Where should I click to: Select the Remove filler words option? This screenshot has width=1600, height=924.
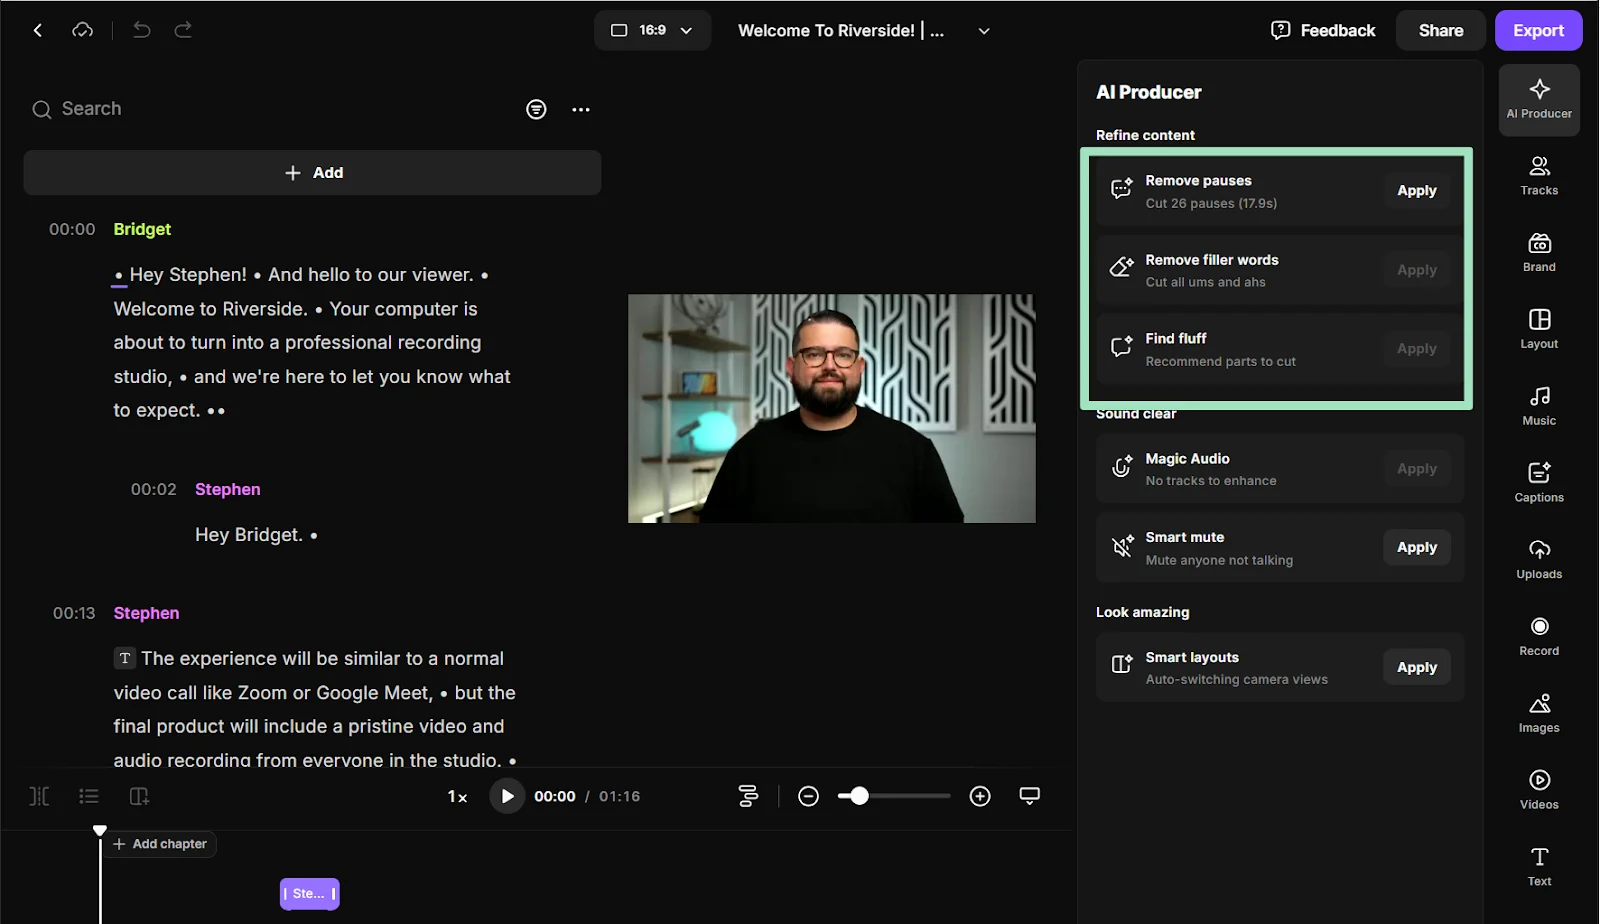1280,270
